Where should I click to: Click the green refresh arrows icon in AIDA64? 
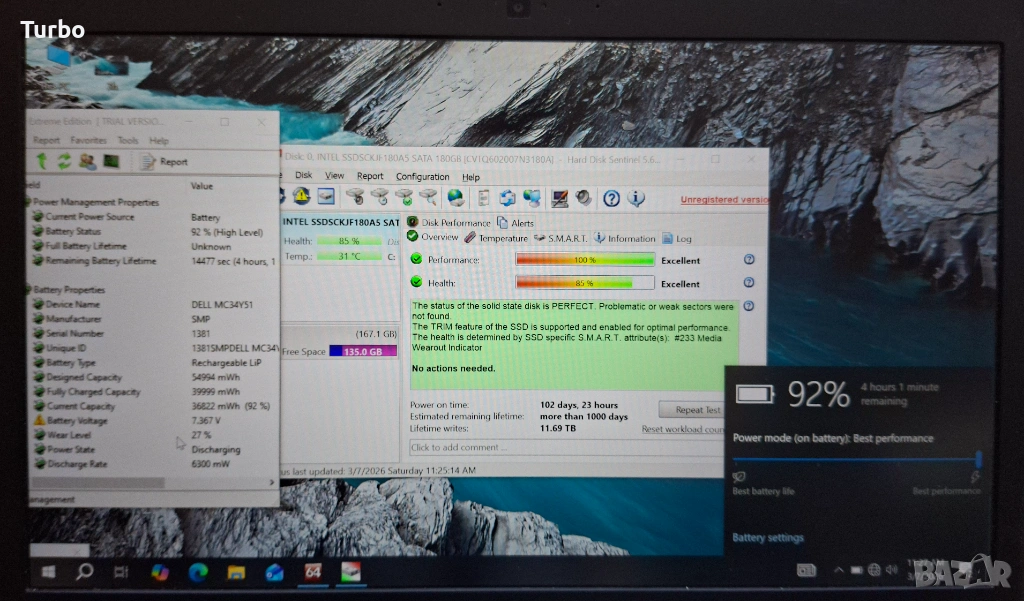64,161
